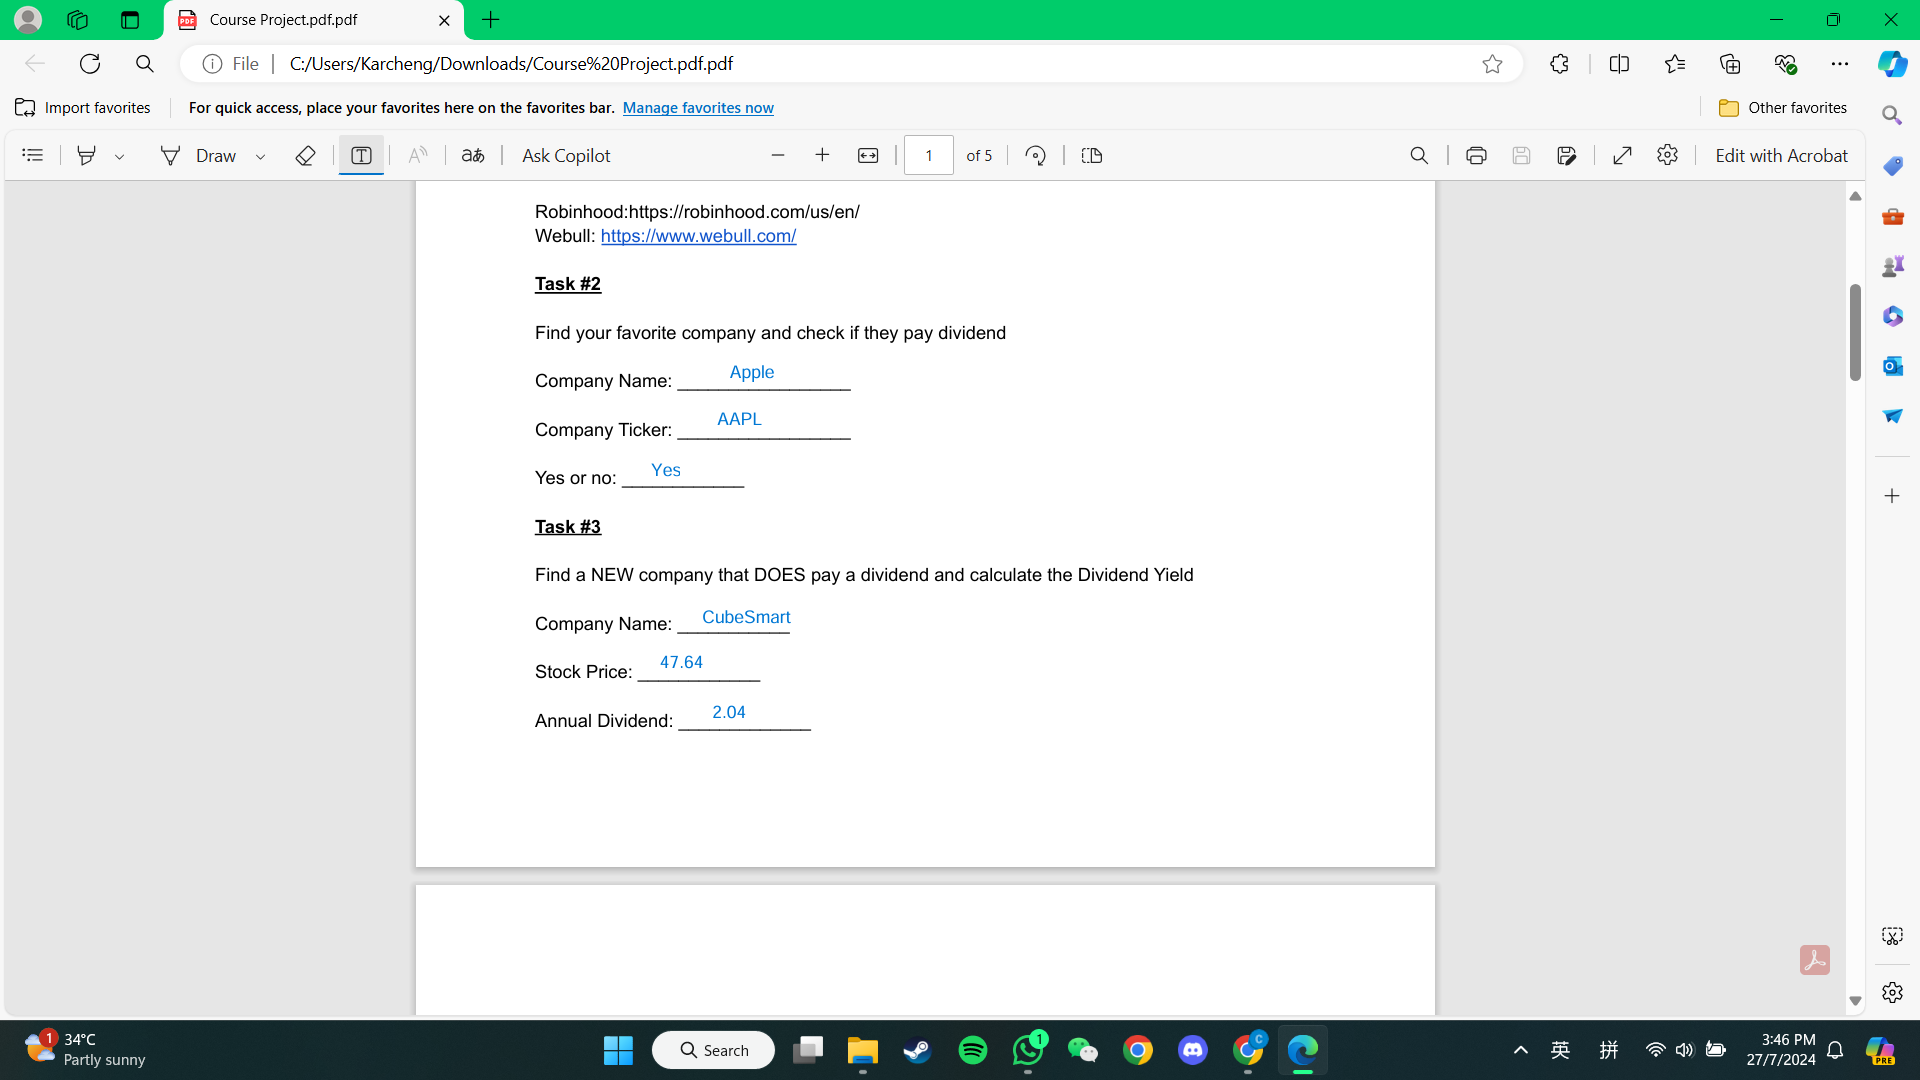Screen dimensions: 1920x1080
Task: Open the webull.com hyperlink
Action: pyautogui.click(x=698, y=236)
